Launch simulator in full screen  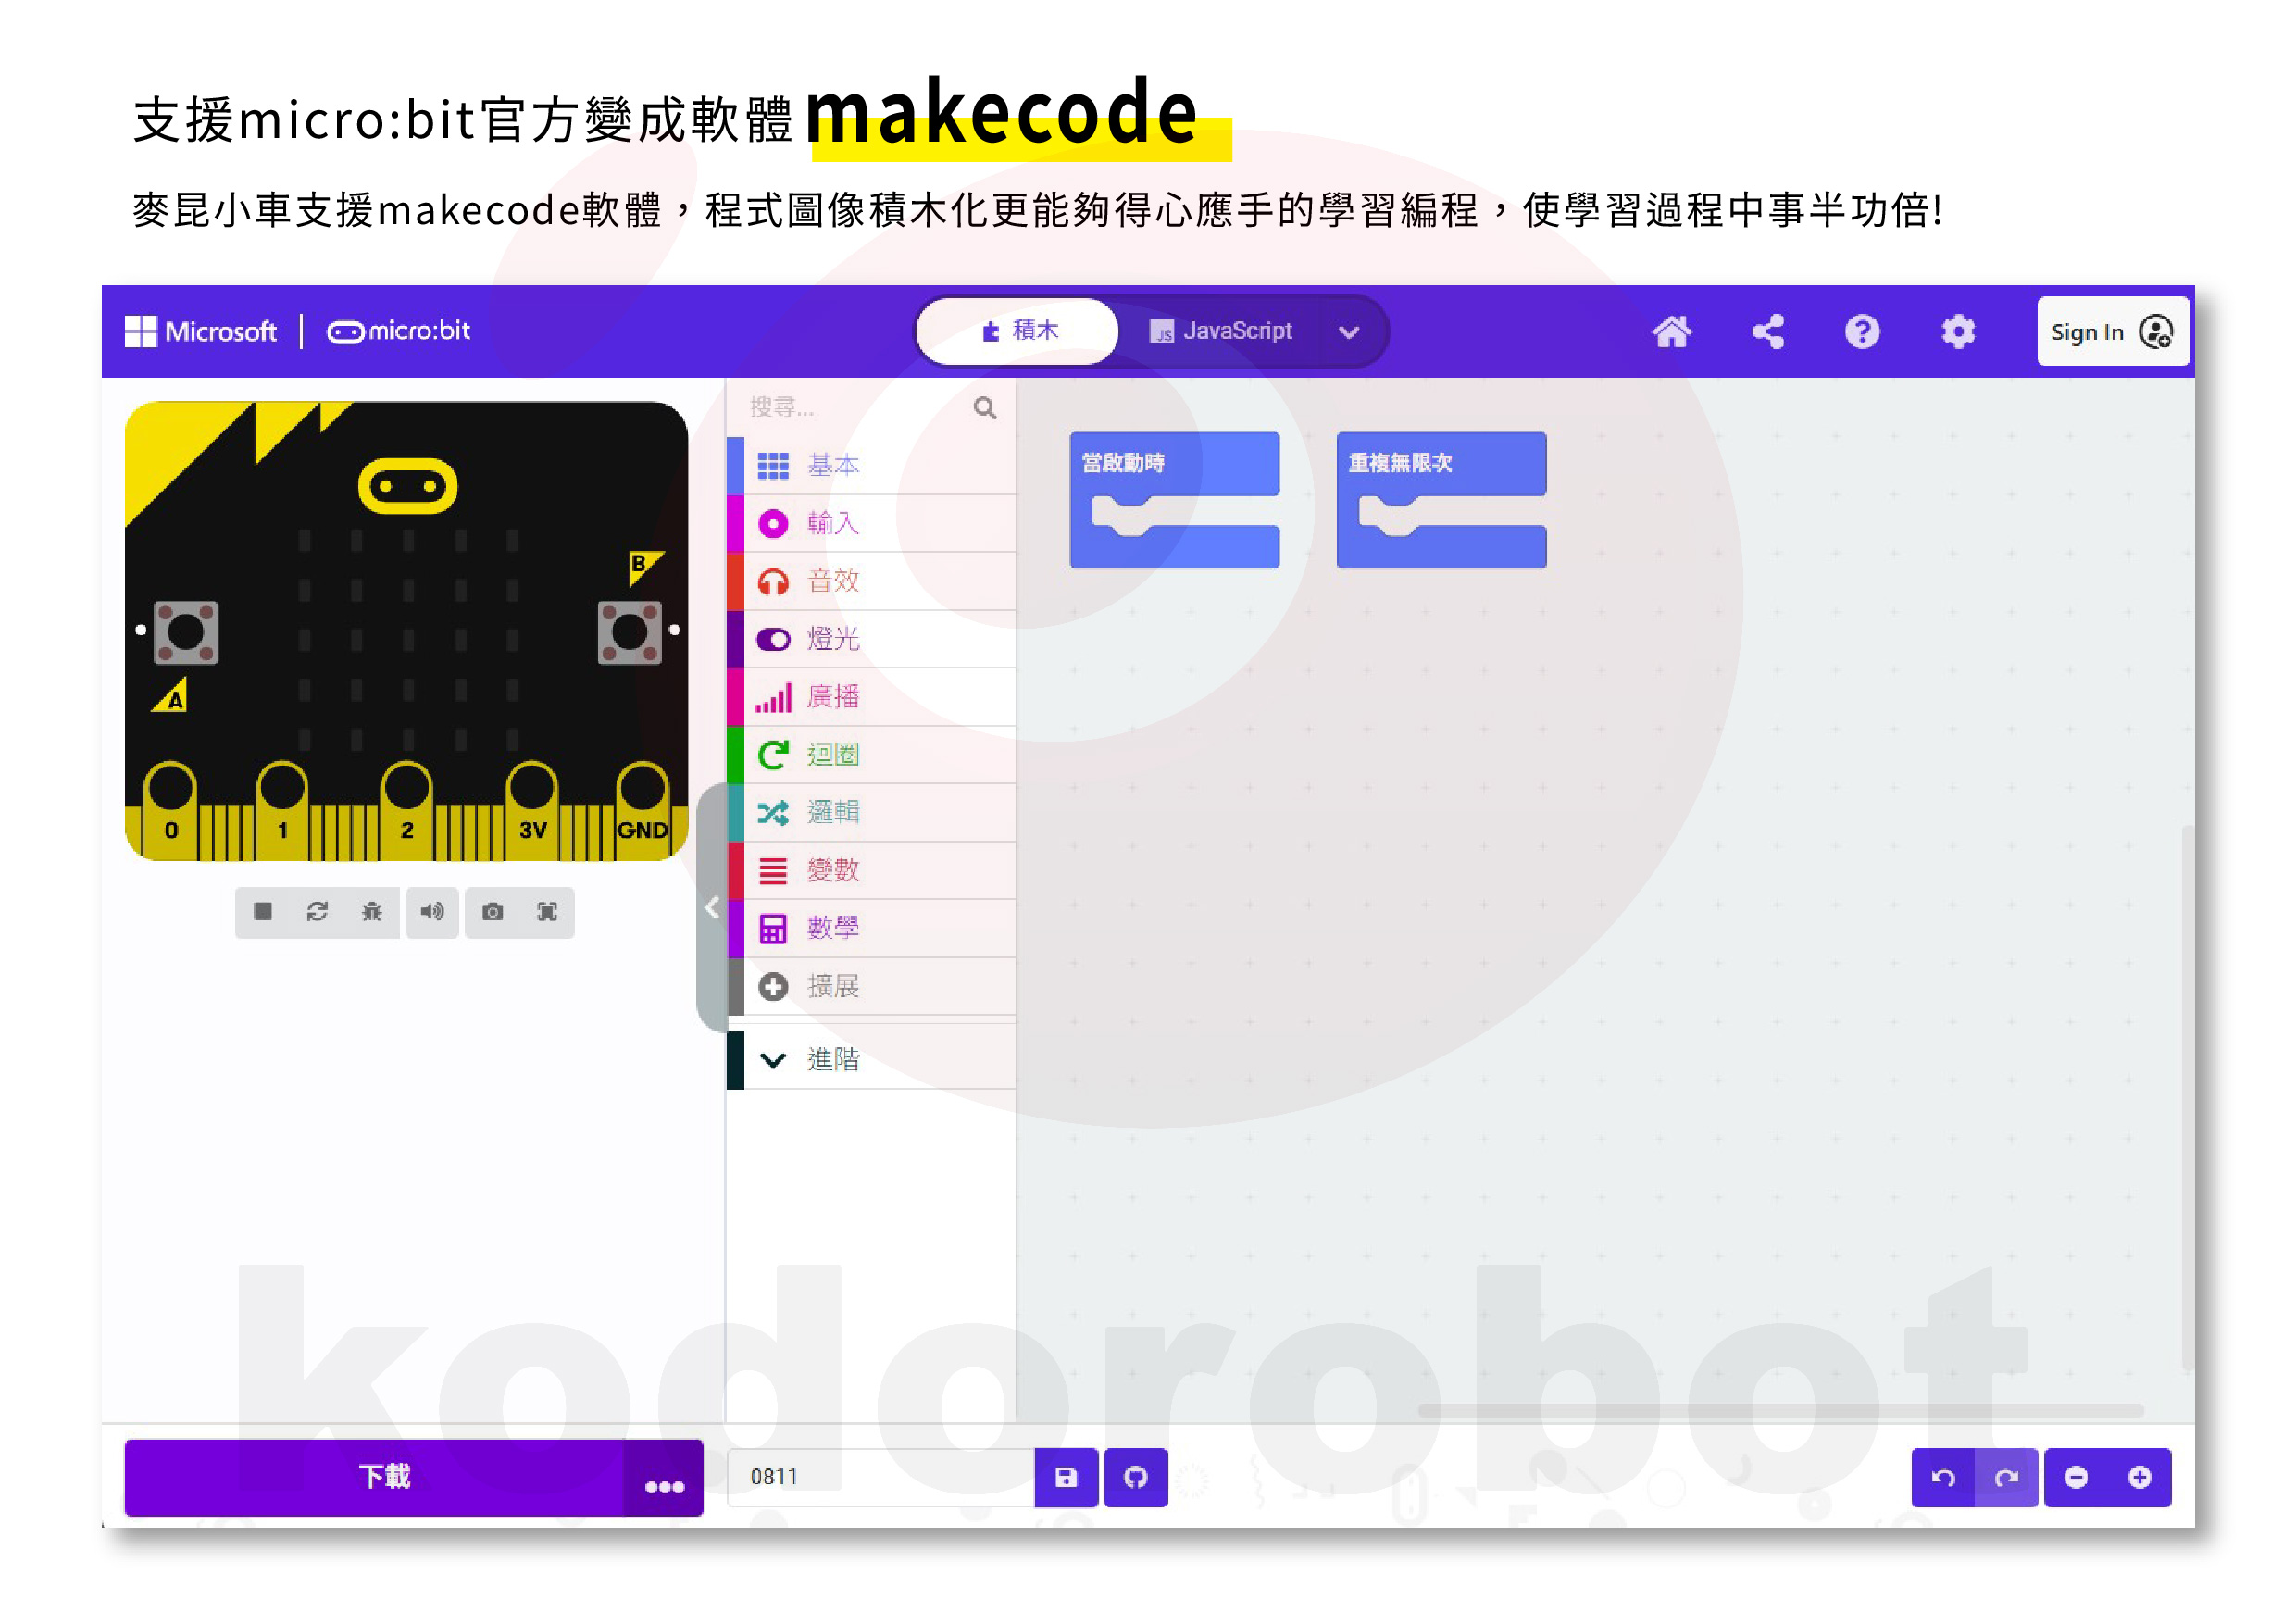point(547,911)
